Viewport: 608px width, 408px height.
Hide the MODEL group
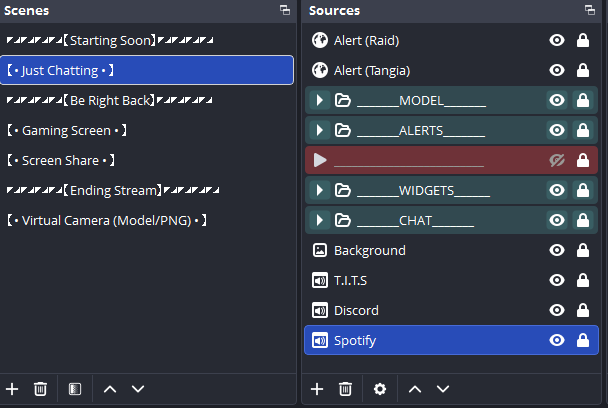tap(557, 100)
